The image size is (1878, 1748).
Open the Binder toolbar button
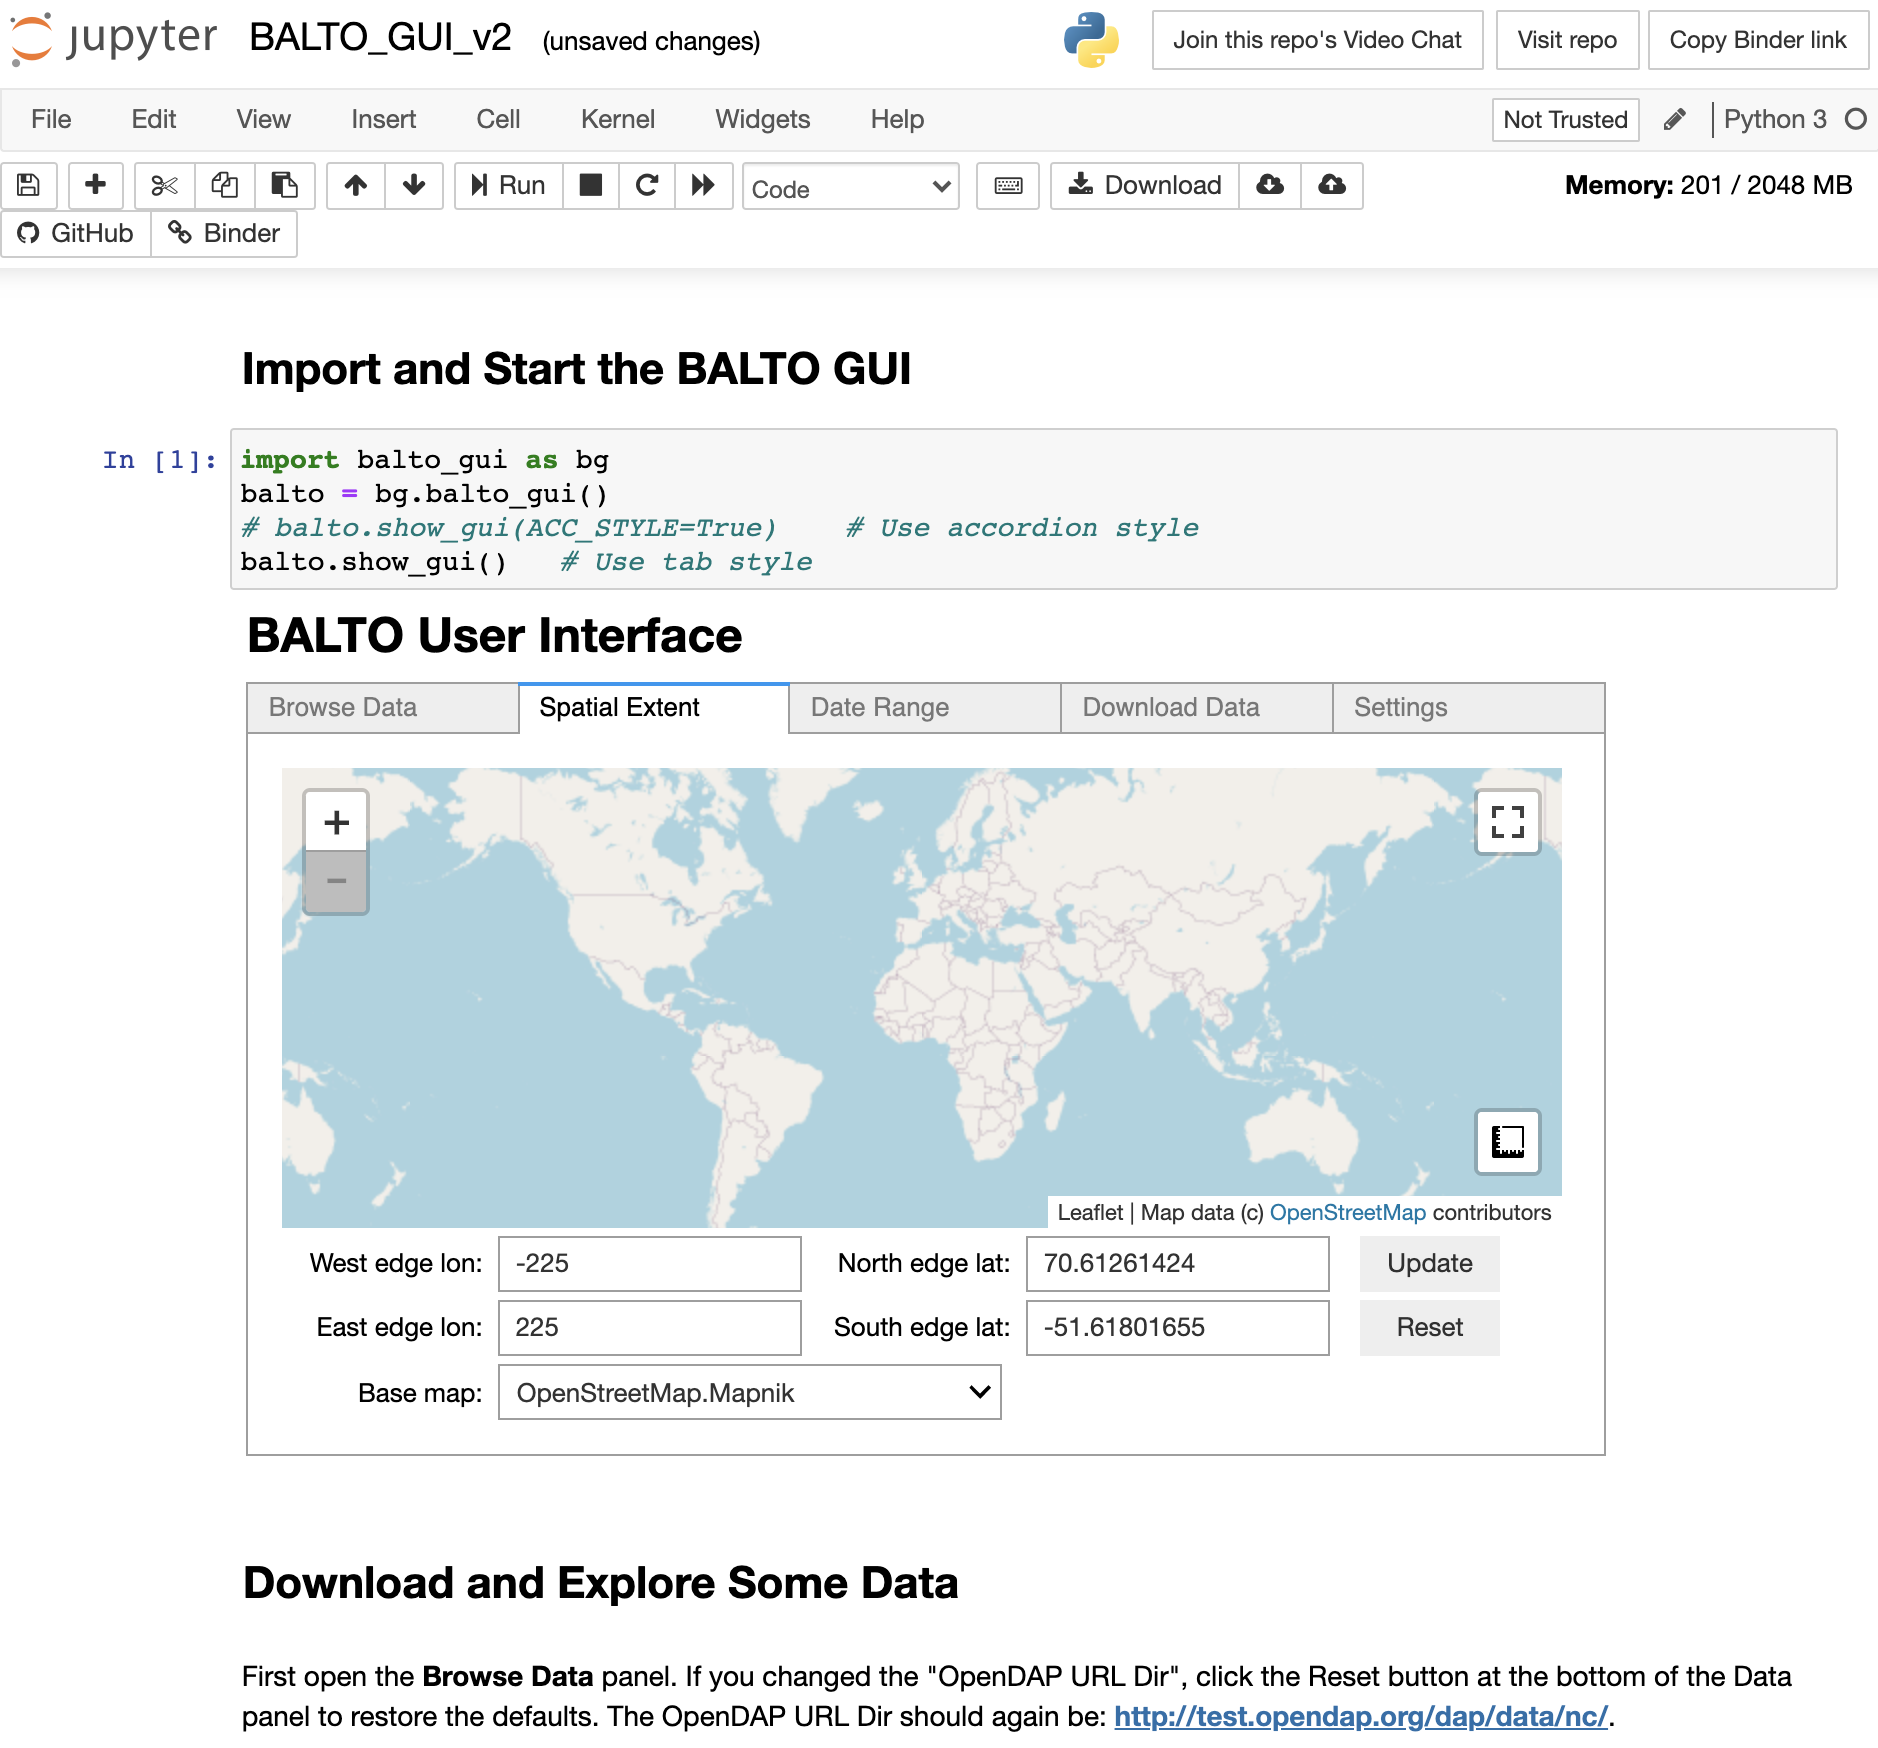[224, 233]
